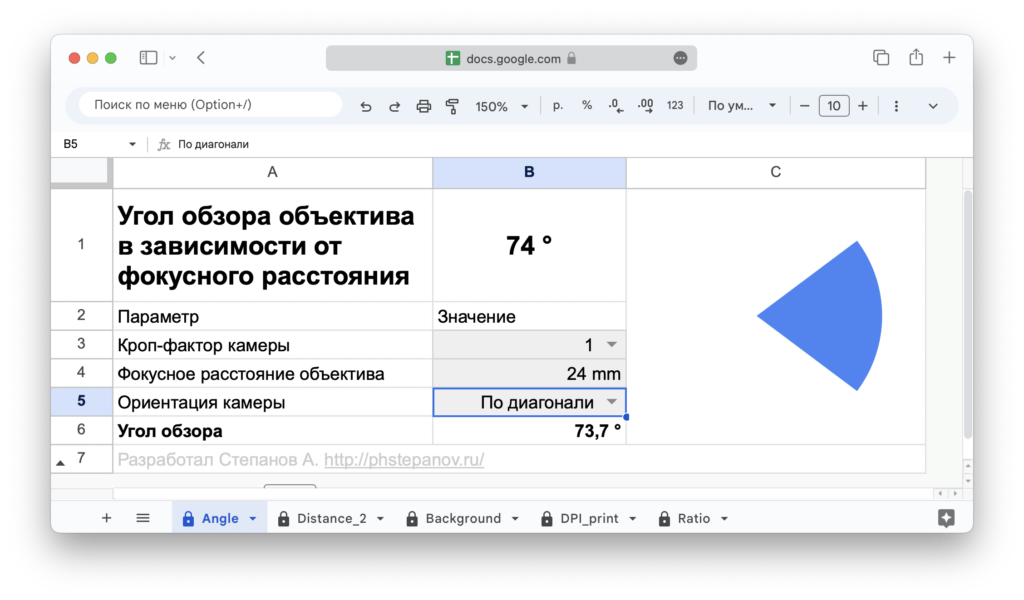Click the 73,7 ° result cell
Screen dimensions: 1024x600
pos(529,430)
